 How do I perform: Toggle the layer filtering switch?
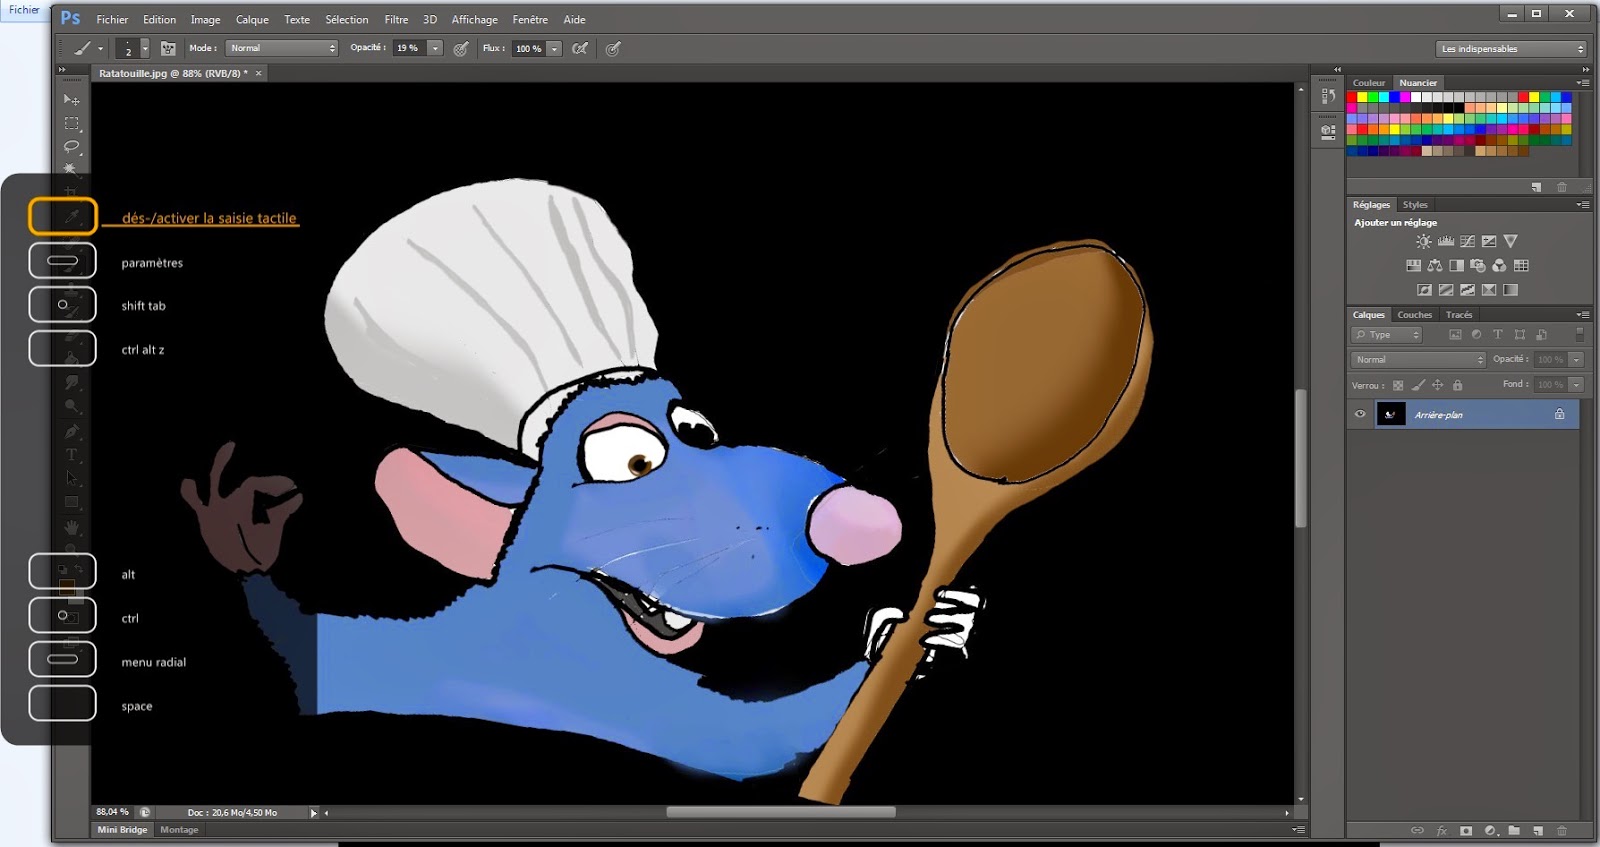pyautogui.click(x=1580, y=335)
